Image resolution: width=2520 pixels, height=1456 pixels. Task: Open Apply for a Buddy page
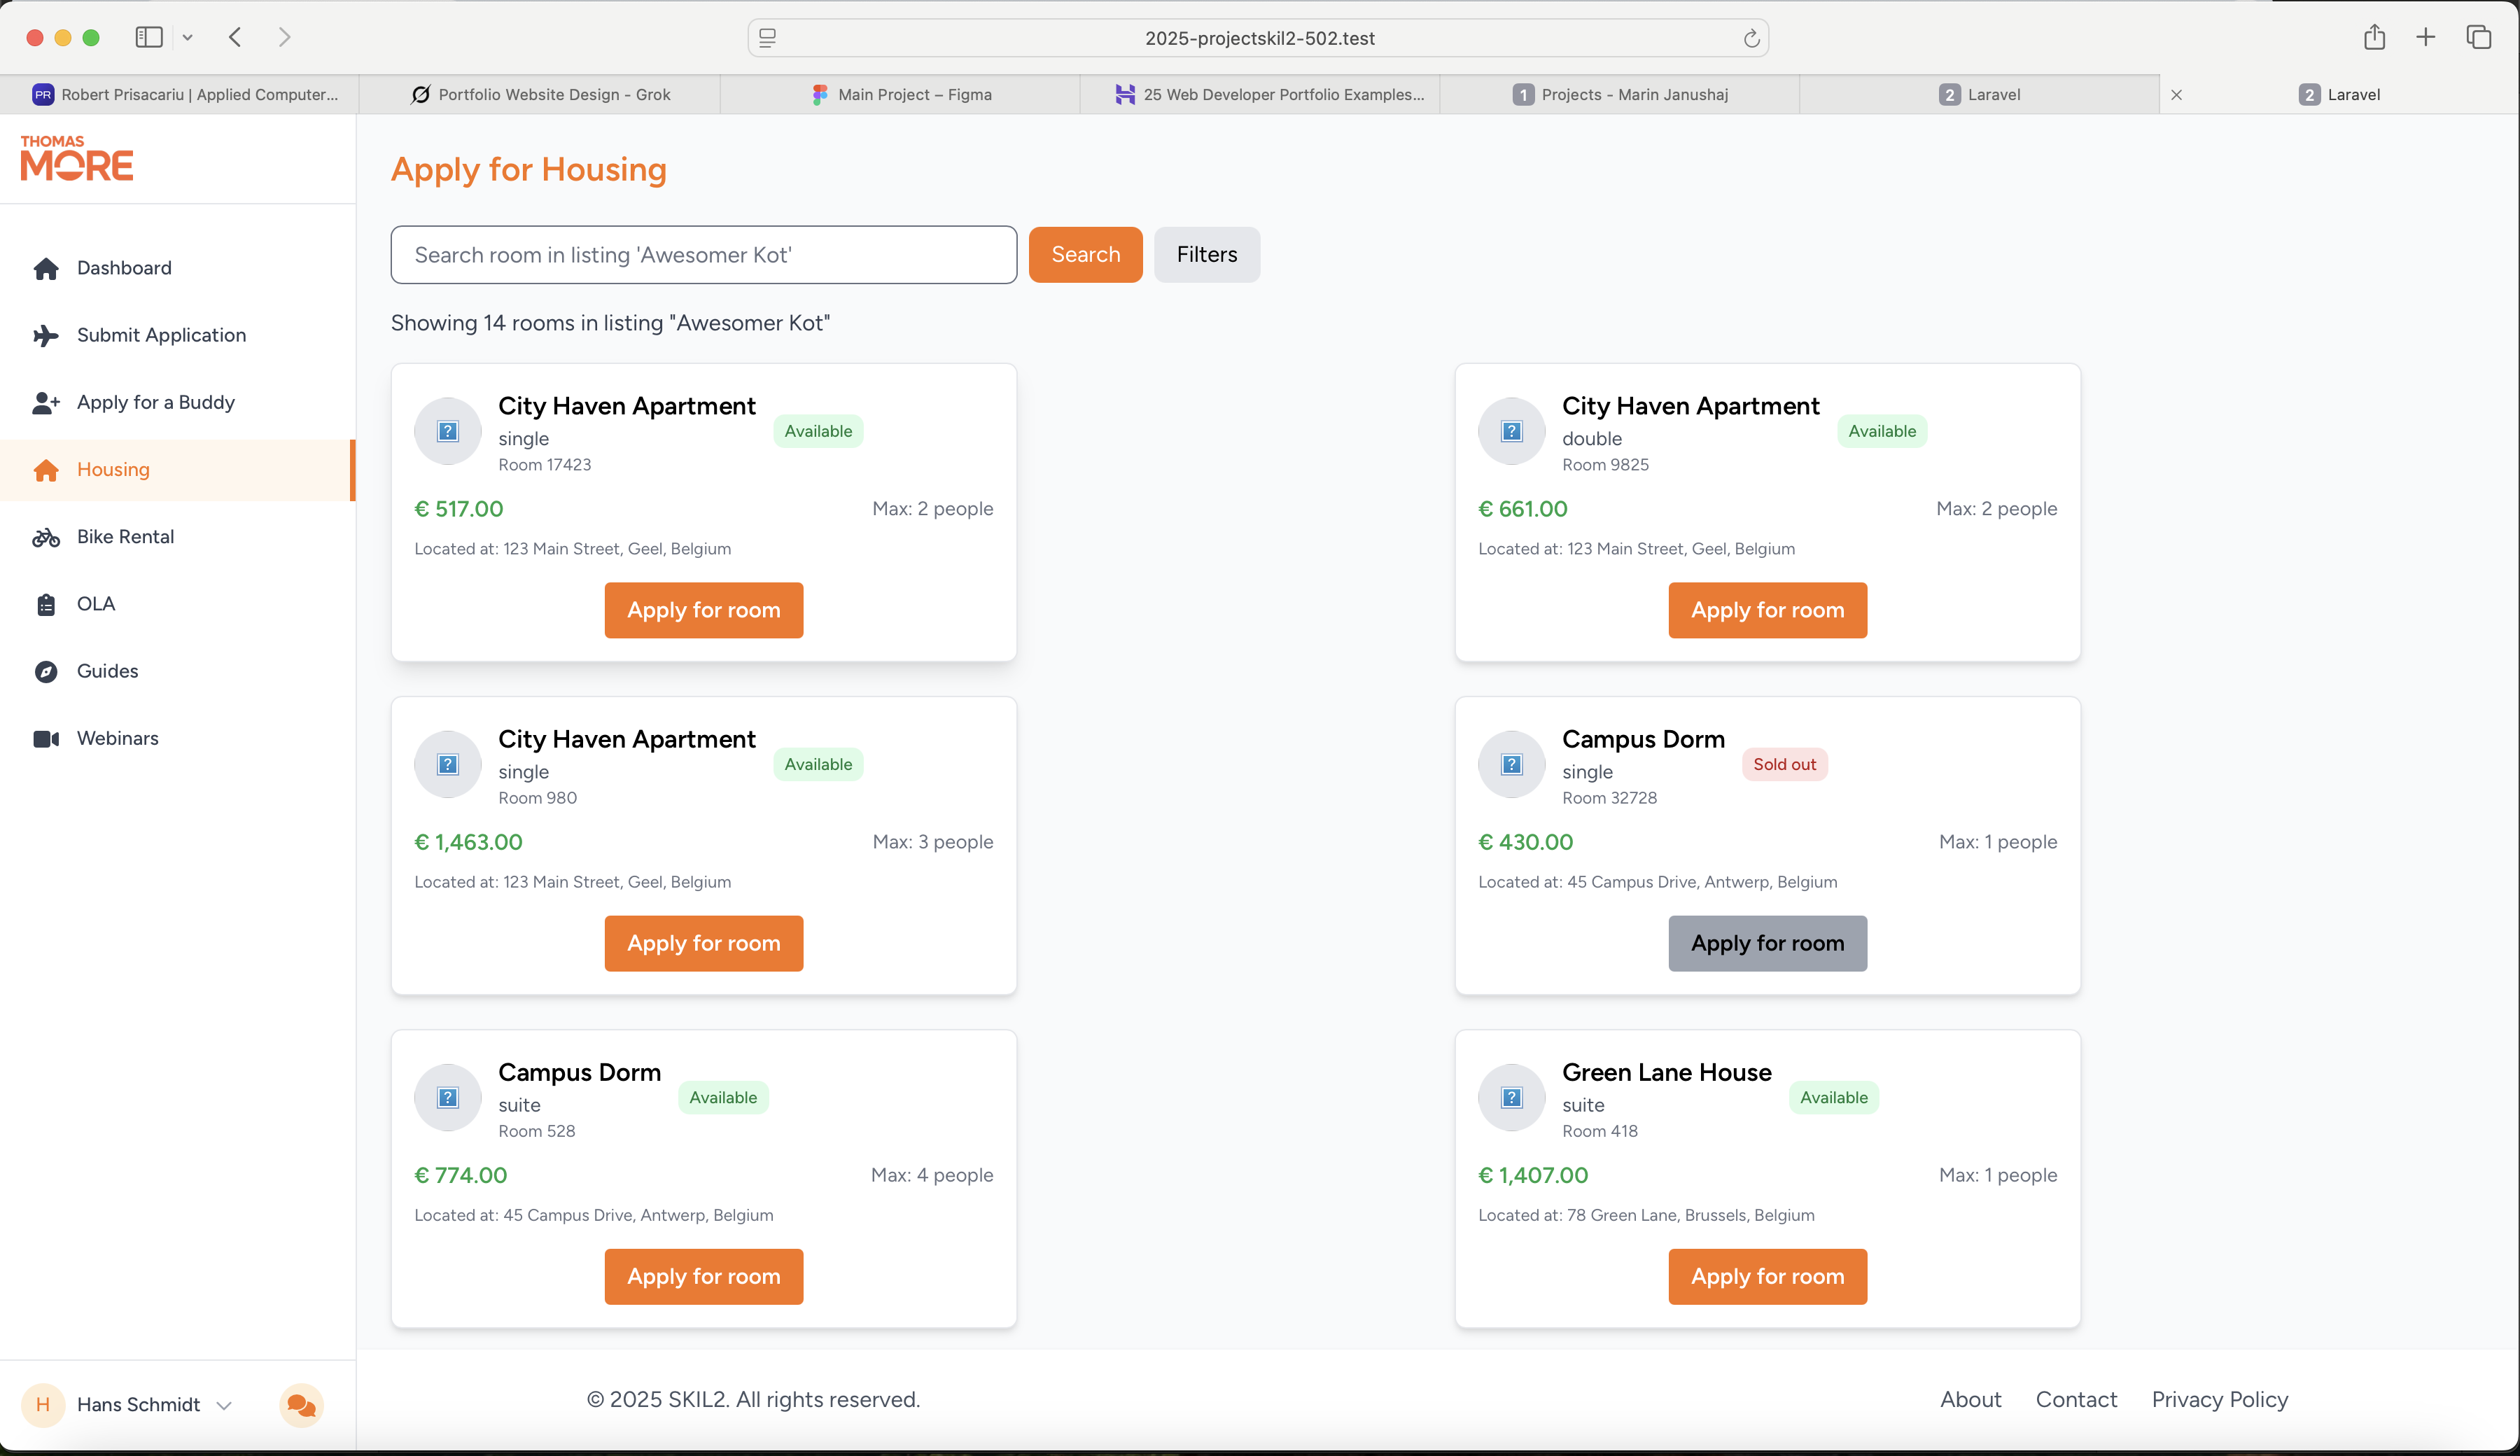click(x=178, y=402)
